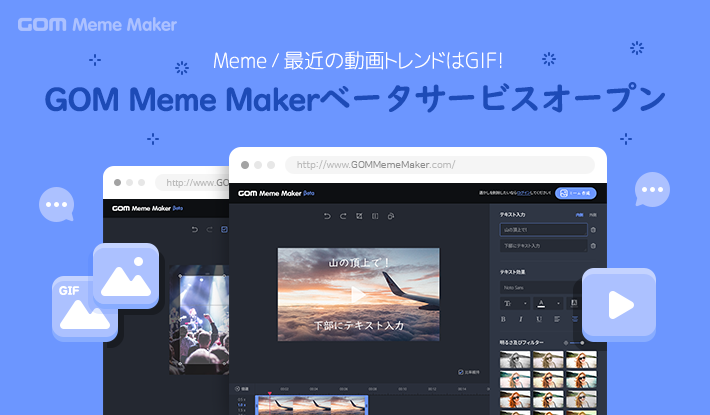
Task: Click the blue meme create button in header
Action: point(576,192)
